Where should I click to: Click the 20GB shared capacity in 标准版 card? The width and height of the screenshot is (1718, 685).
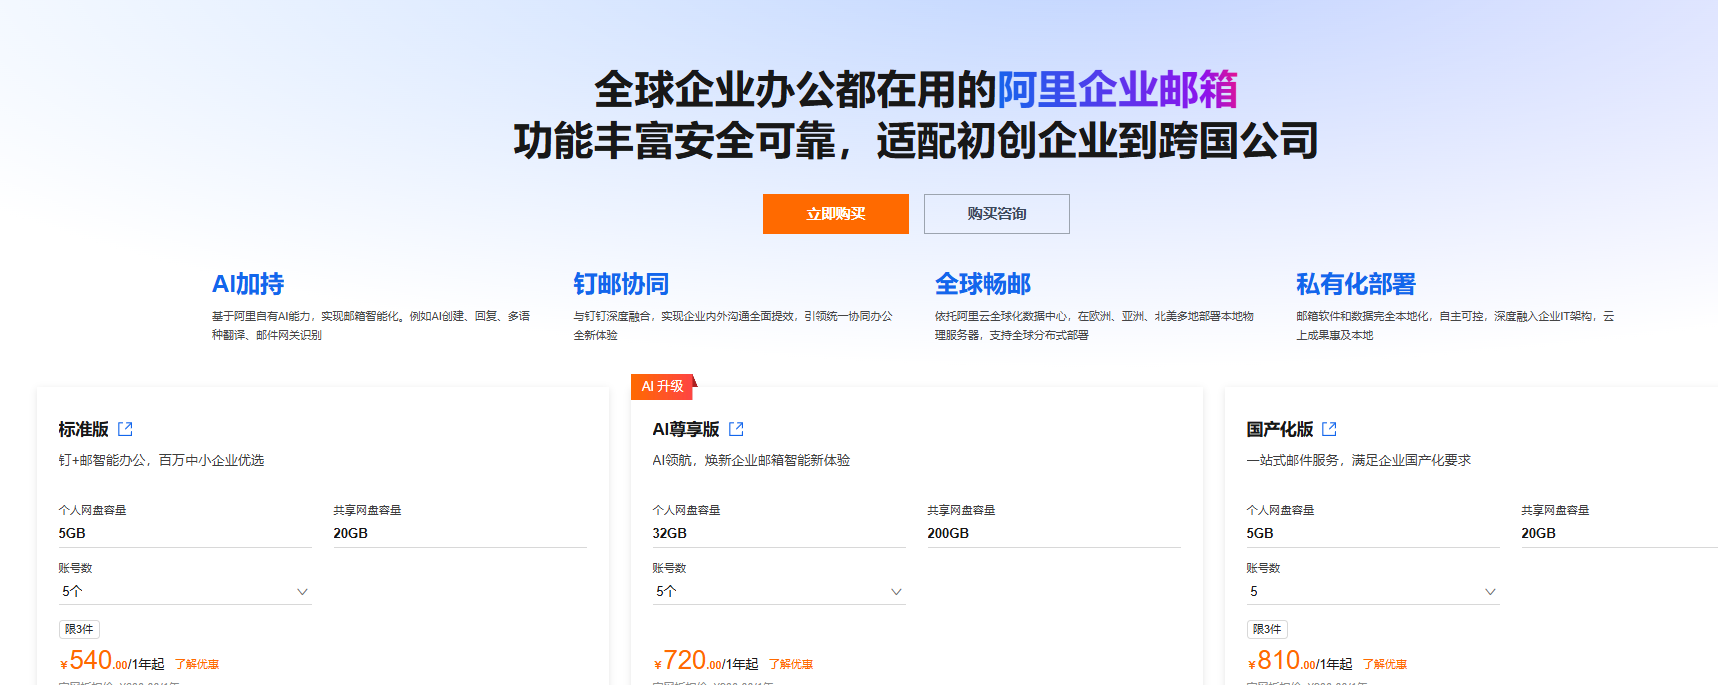351,533
